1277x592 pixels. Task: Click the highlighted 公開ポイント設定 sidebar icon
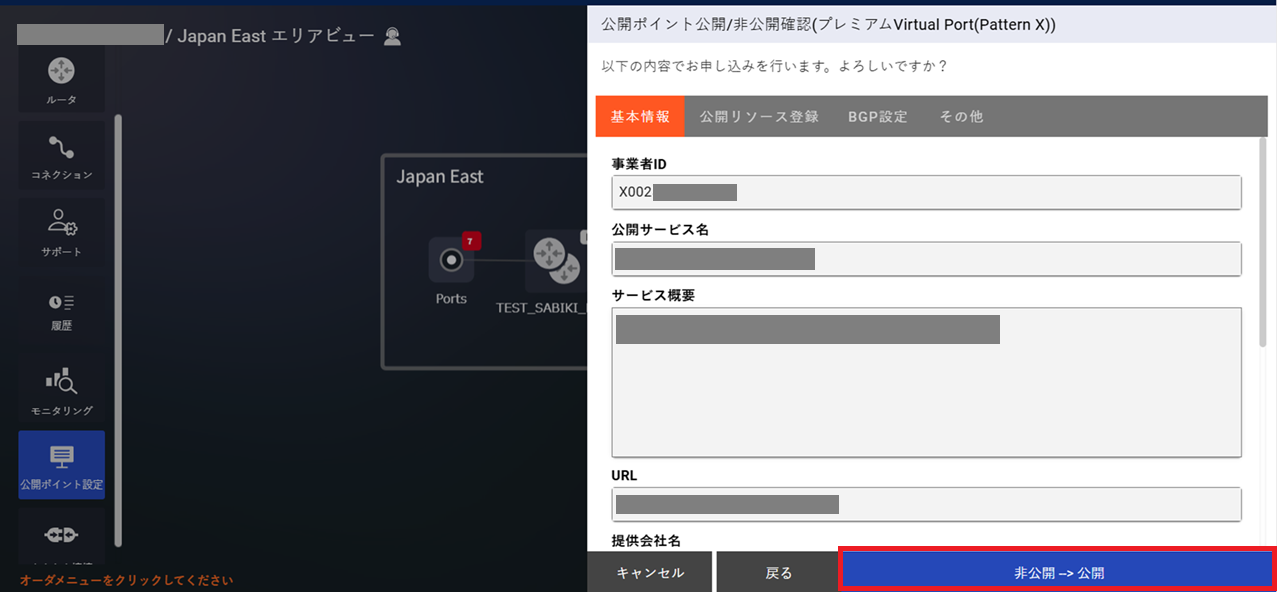(61, 464)
